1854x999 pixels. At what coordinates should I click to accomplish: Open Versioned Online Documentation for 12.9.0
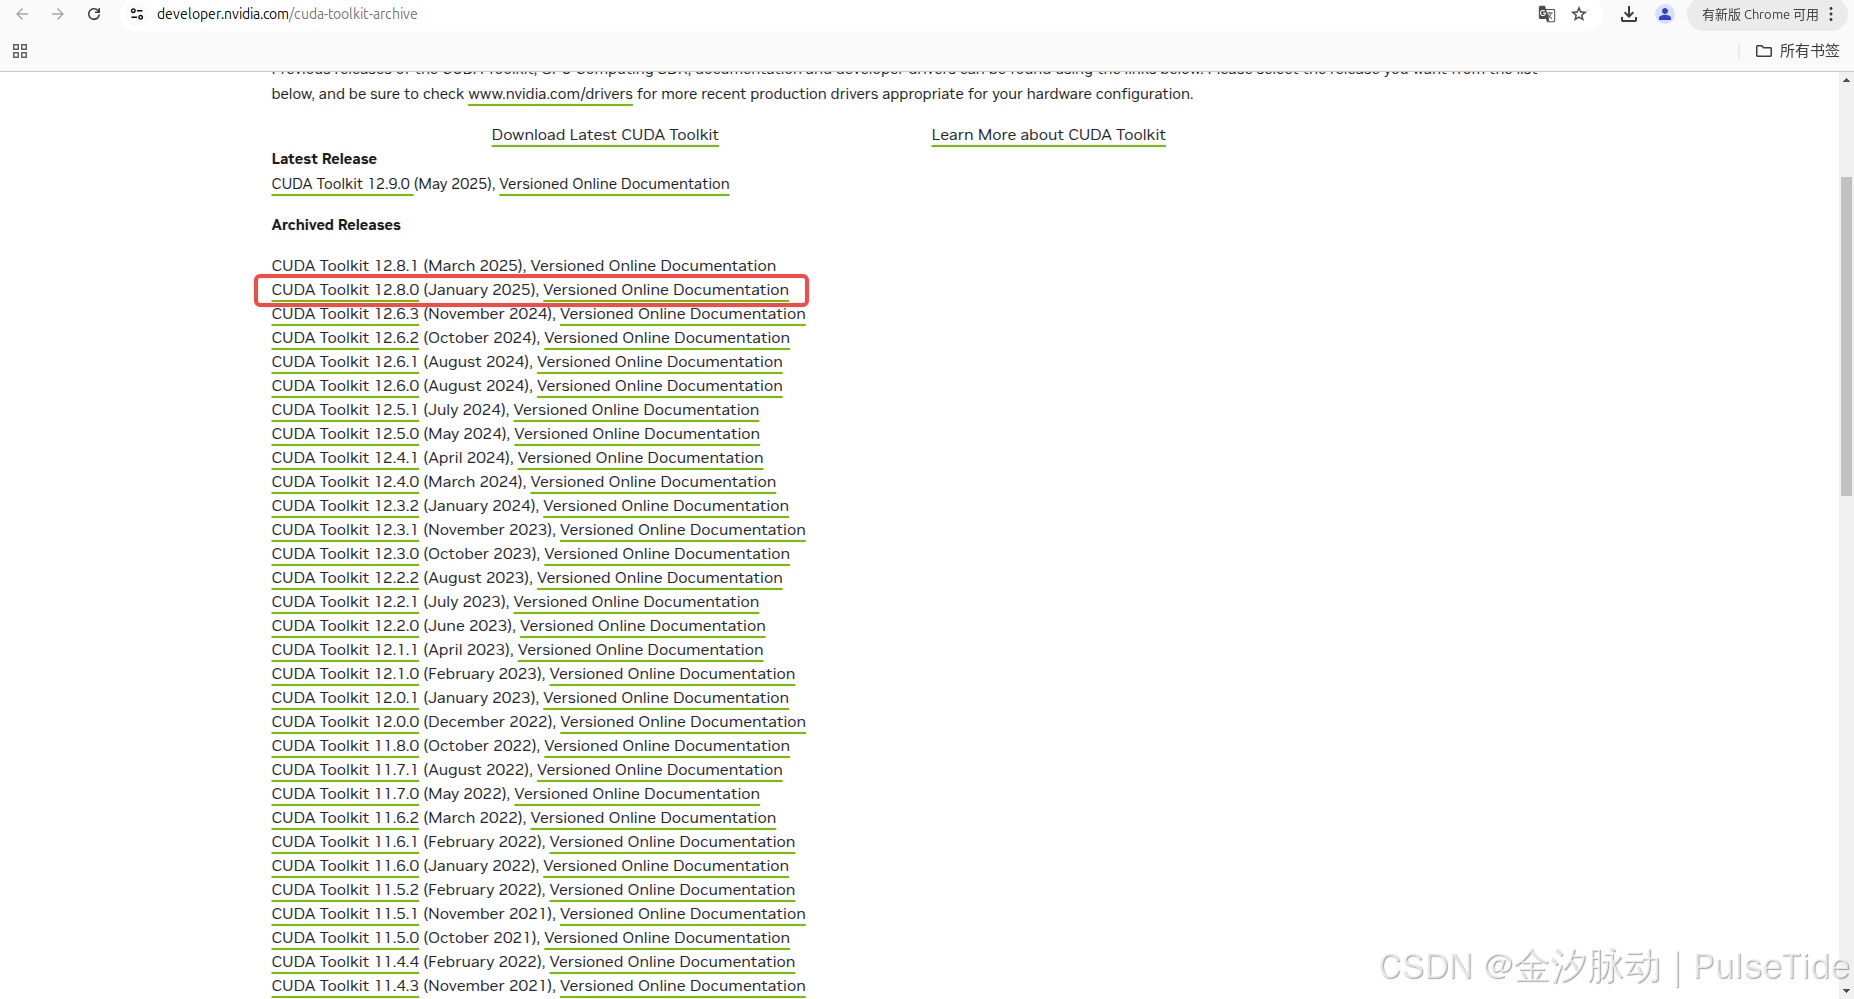pyautogui.click(x=614, y=184)
